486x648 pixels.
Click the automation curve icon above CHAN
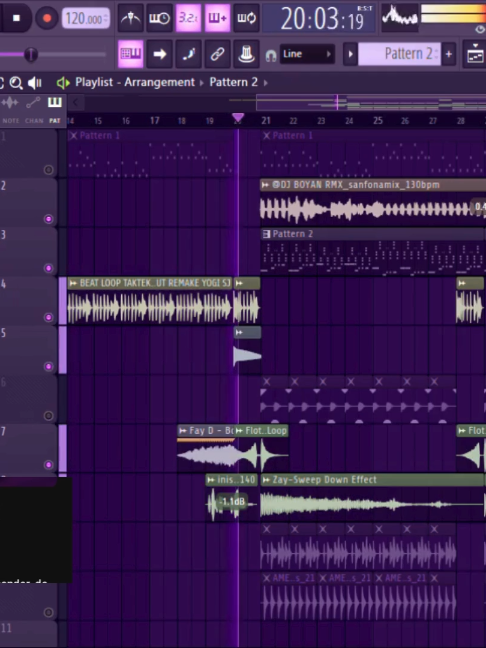pyautogui.click(x=33, y=102)
